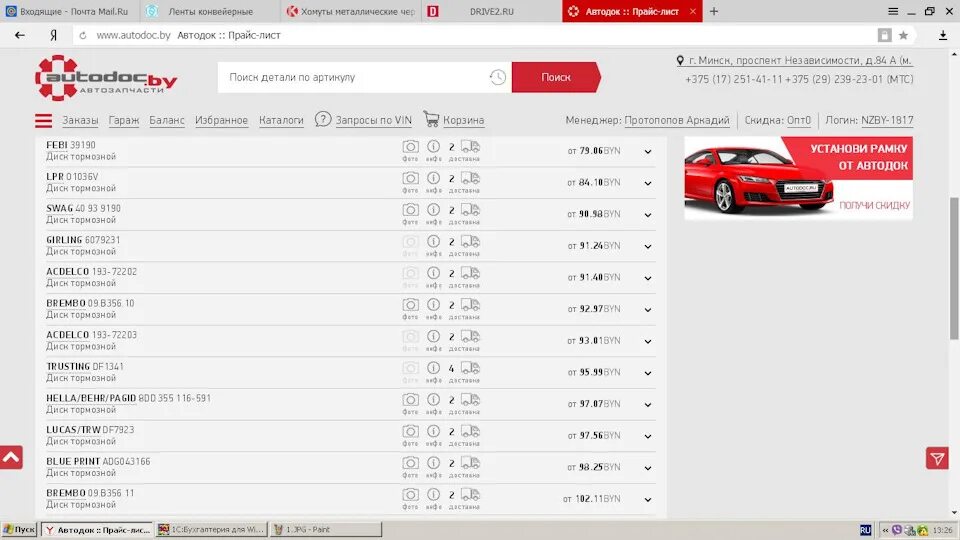This screenshot has width=960, height=540.
Task: Open photo icon for FEBI 39190
Action: 410,146
